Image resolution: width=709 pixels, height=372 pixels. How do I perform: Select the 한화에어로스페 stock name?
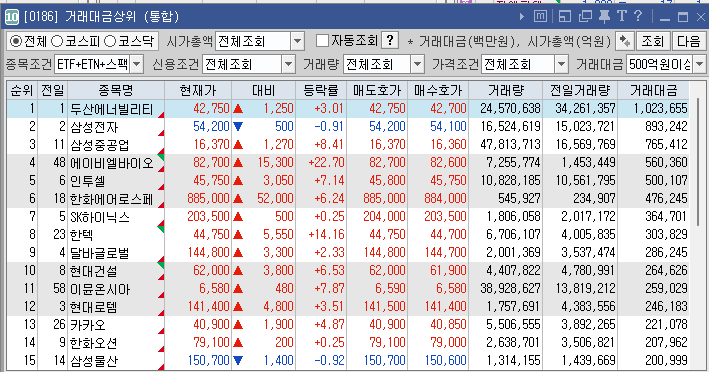pyautogui.click(x=112, y=199)
